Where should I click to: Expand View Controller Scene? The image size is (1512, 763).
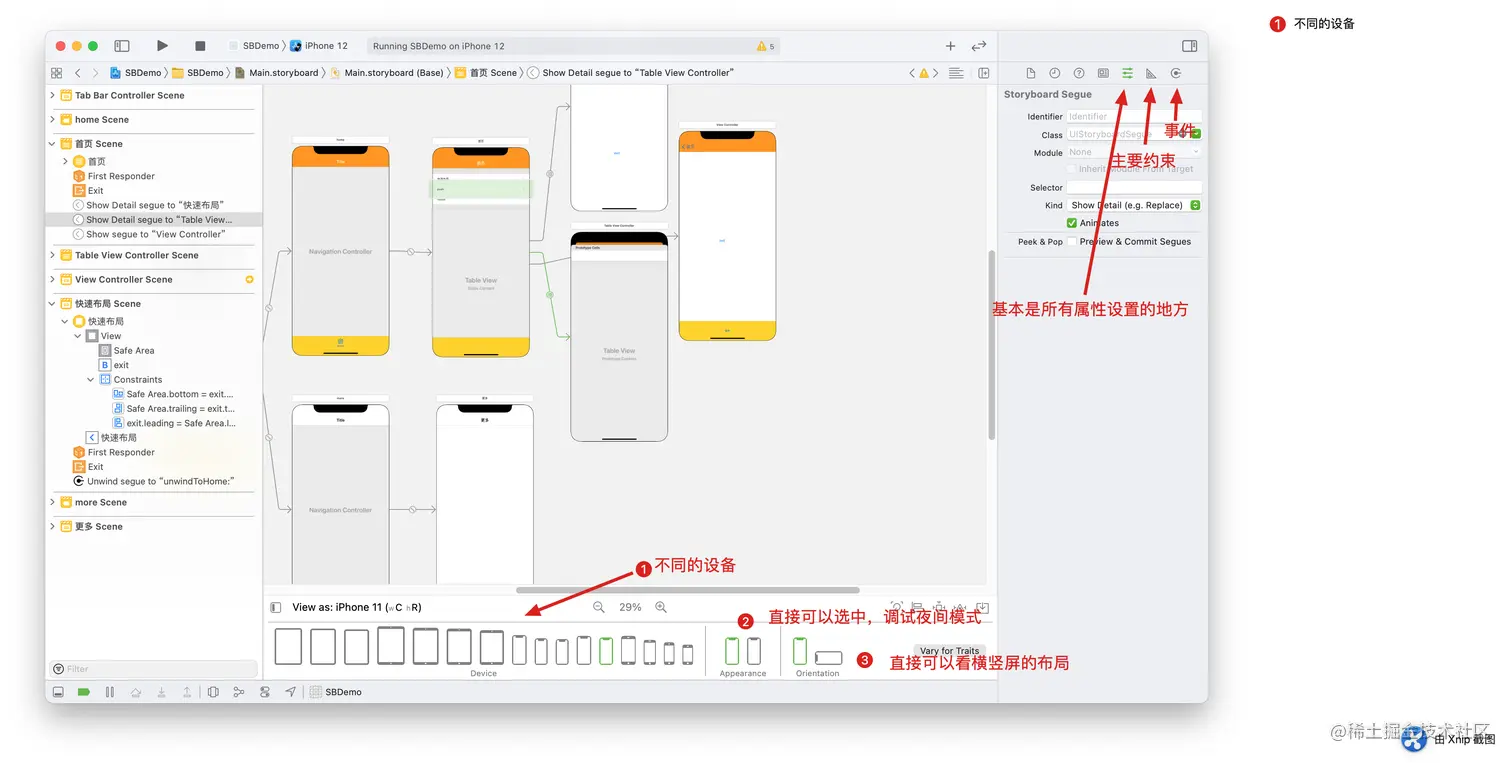click(x=53, y=279)
